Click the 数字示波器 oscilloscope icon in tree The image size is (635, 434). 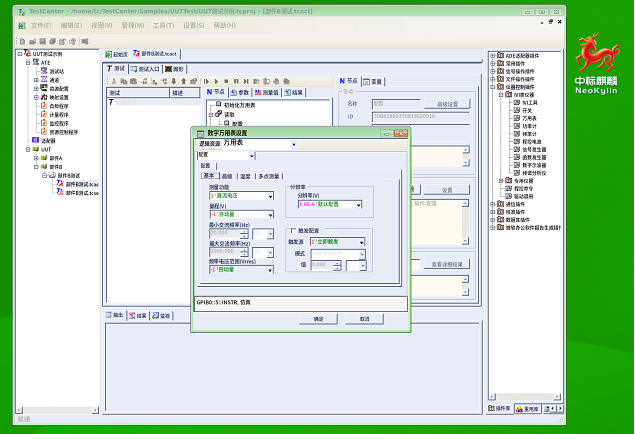(x=517, y=165)
